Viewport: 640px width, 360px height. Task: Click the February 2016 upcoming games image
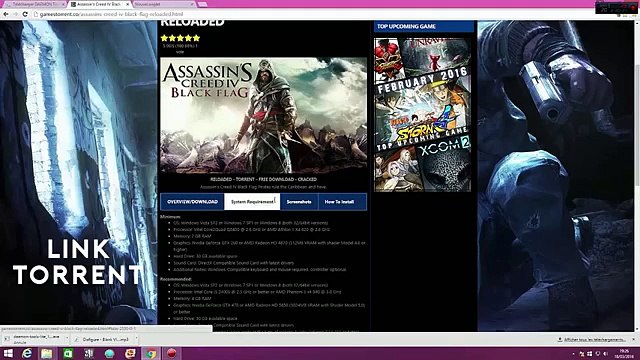pyautogui.click(x=422, y=115)
